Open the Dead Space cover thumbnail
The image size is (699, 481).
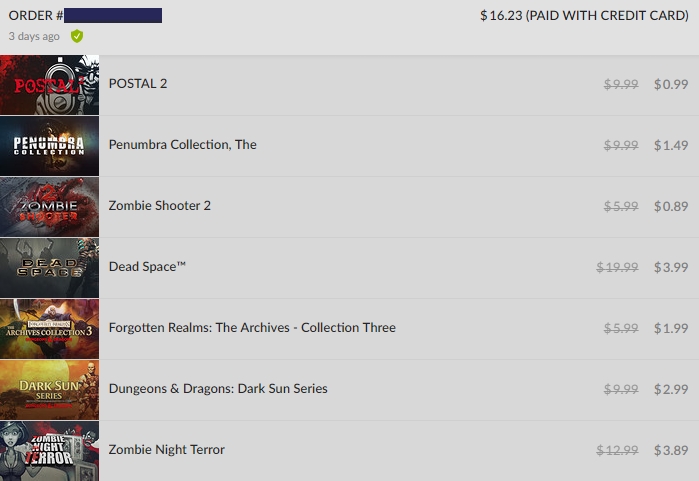point(49,267)
